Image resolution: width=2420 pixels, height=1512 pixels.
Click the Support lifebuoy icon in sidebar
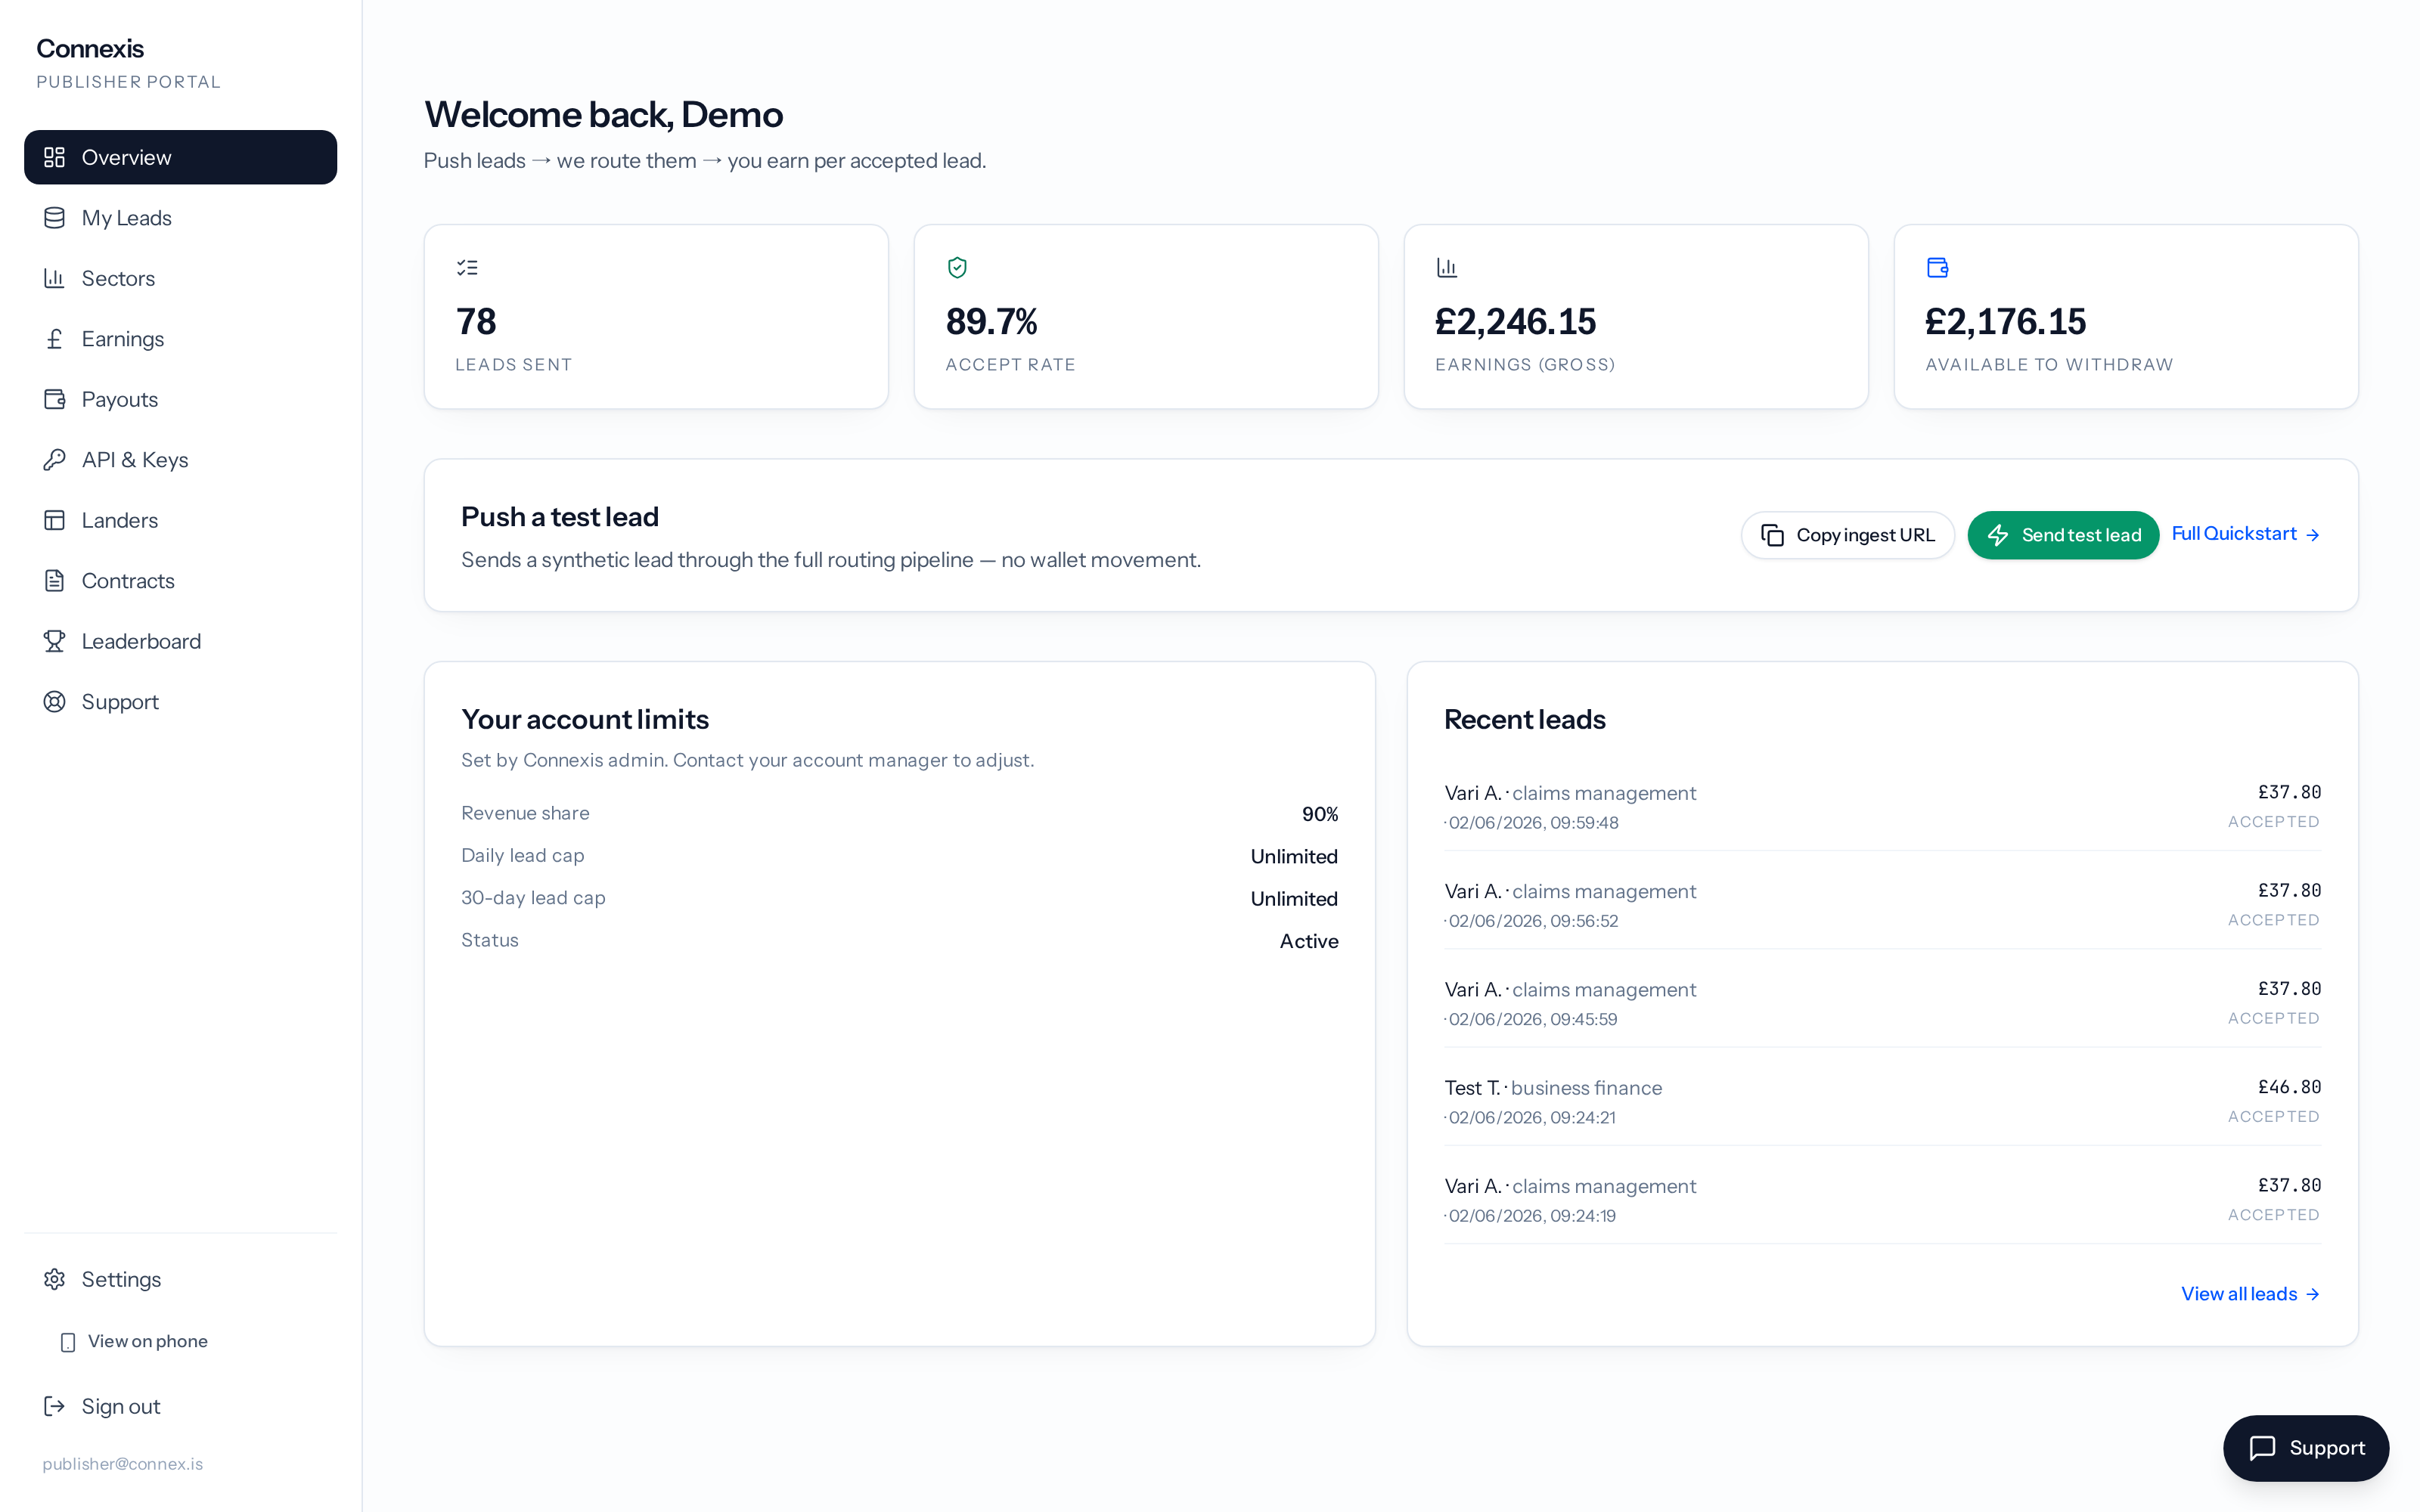(54, 702)
